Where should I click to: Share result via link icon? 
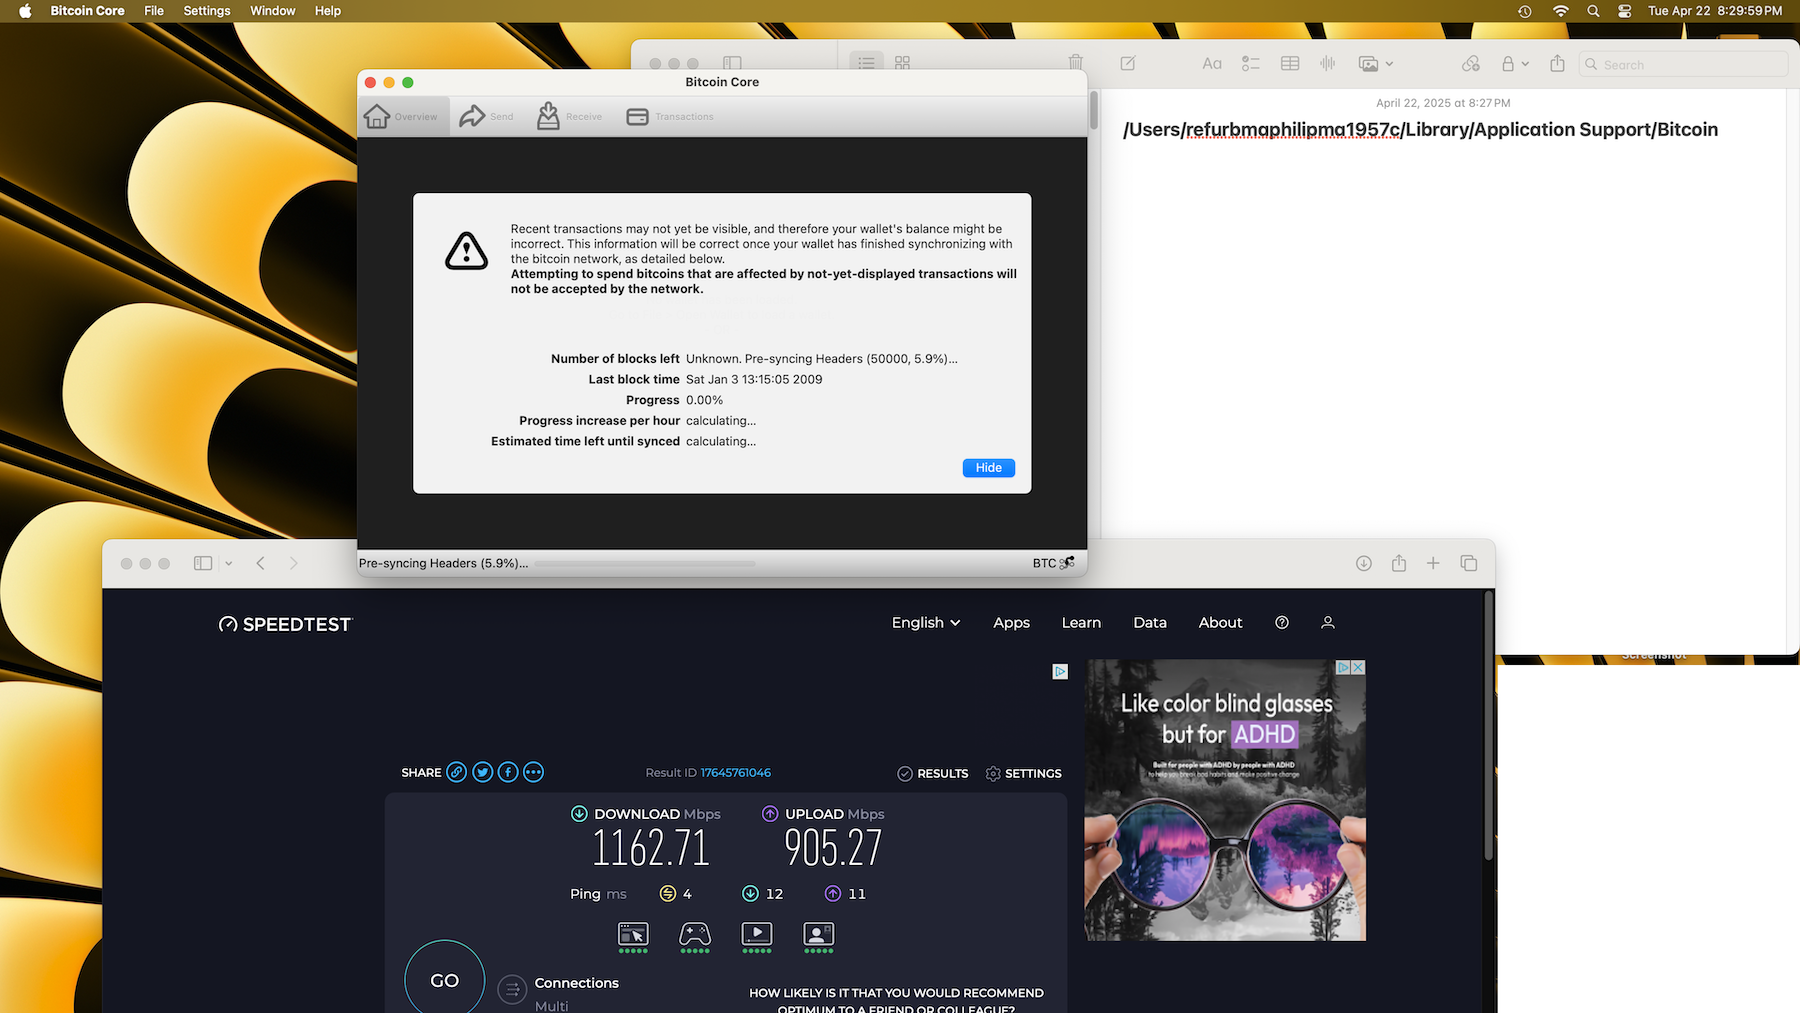coord(456,772)
